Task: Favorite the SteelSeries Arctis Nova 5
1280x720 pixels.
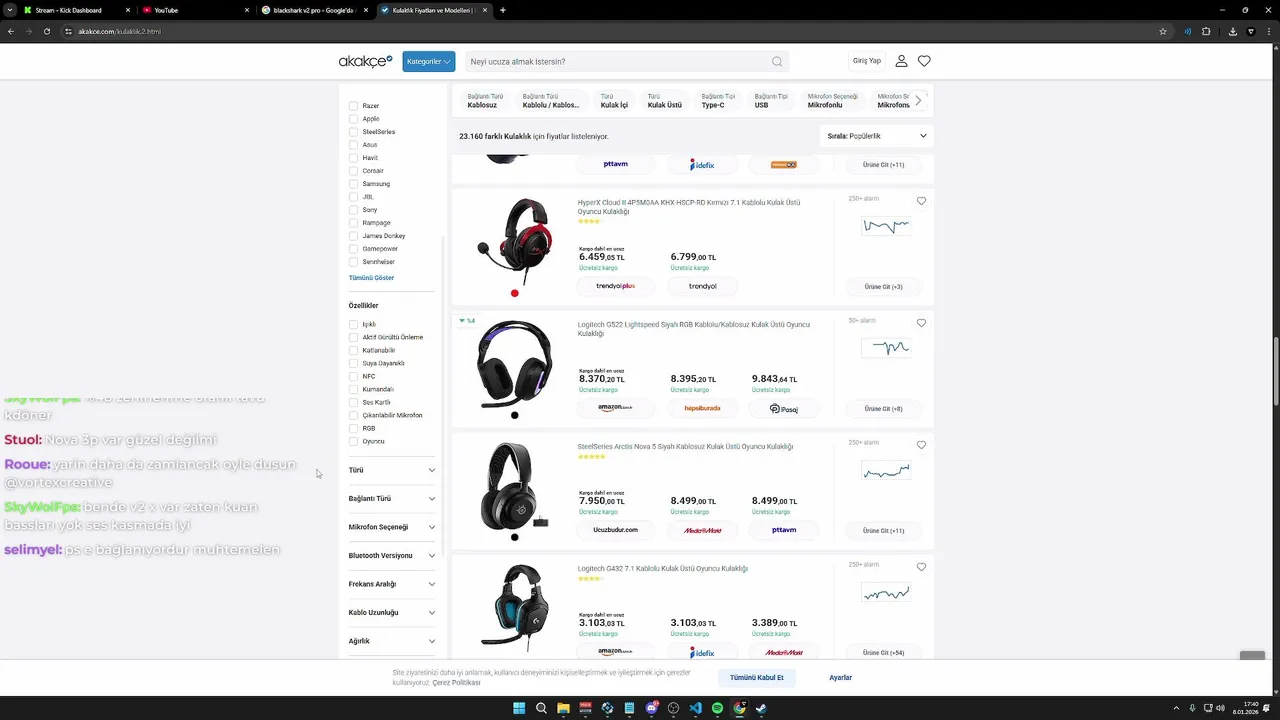Action: 922,445
